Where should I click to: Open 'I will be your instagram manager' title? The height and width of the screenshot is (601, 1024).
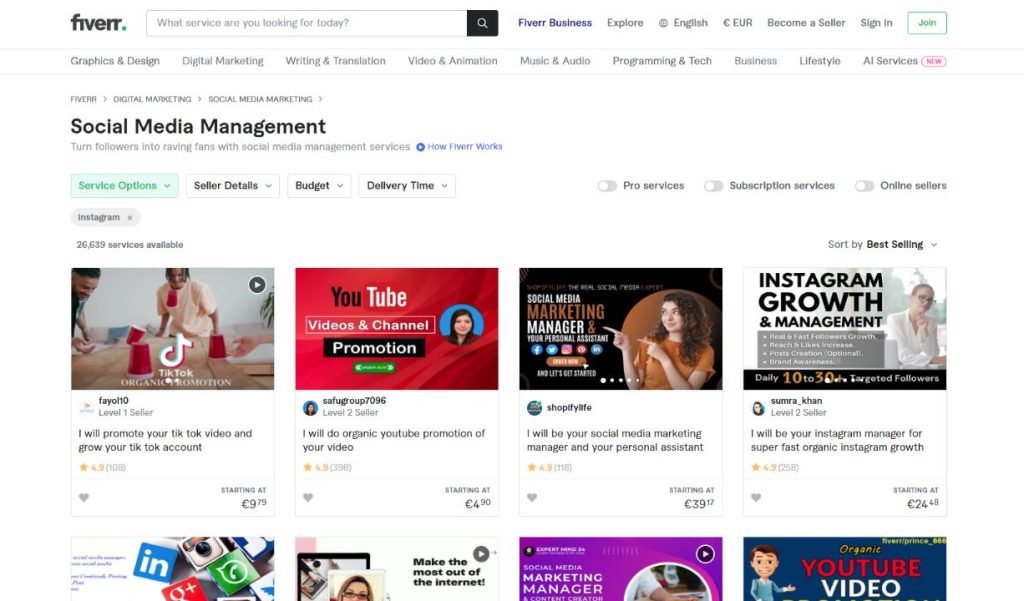[x=837, y=440]
